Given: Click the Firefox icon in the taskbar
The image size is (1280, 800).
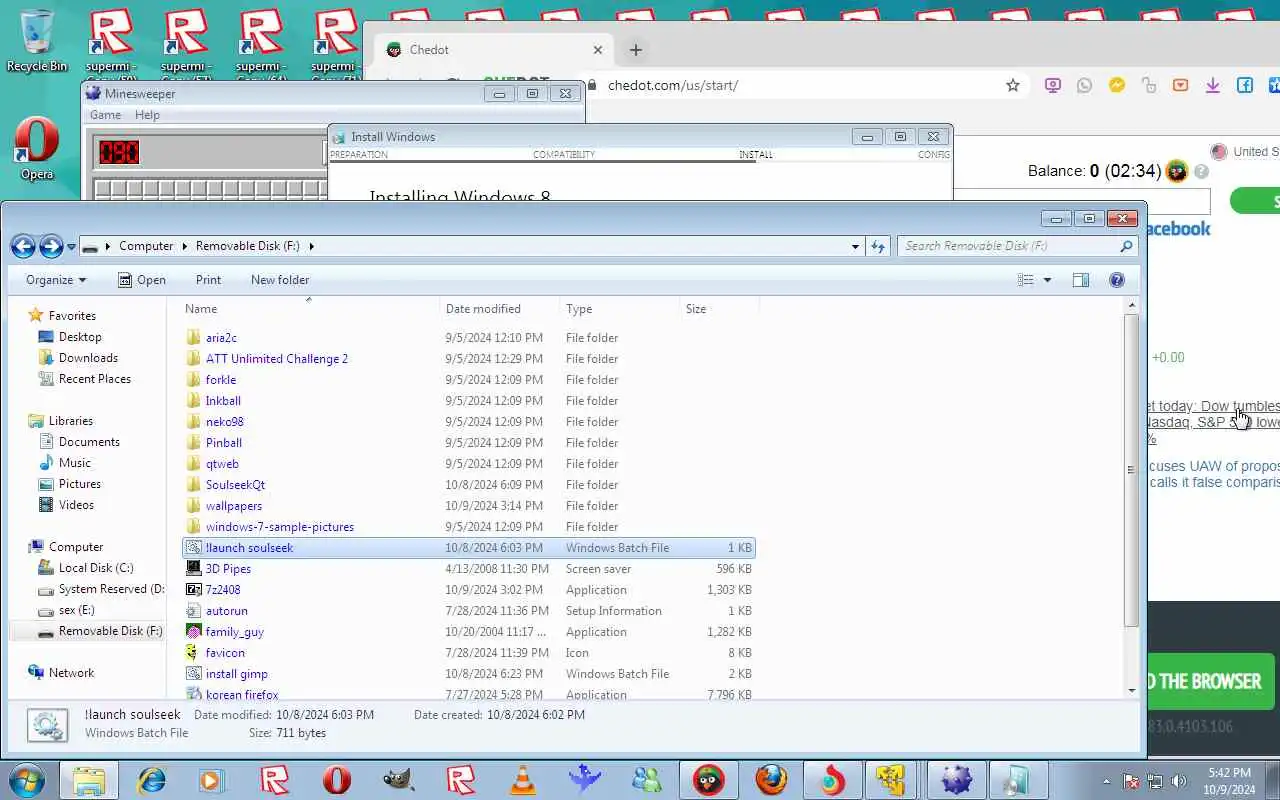Looking at the screenshot, I should click(771, 780).
